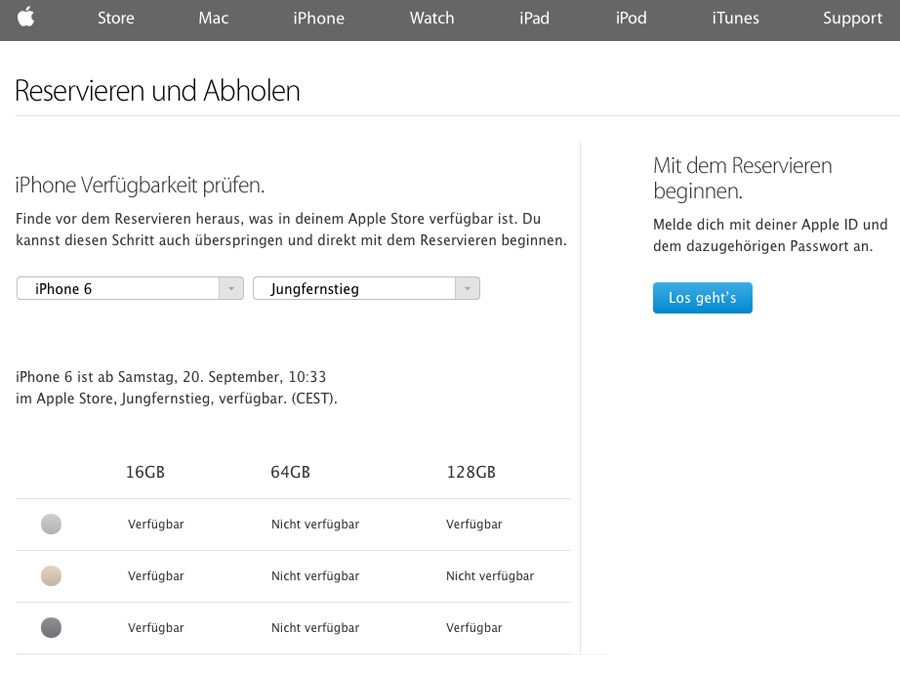This screenshot has width=900, height=674.
Task: Click gold 16GB Verfügbar cell
Action: pyautogui.click(x=156, y=576)
